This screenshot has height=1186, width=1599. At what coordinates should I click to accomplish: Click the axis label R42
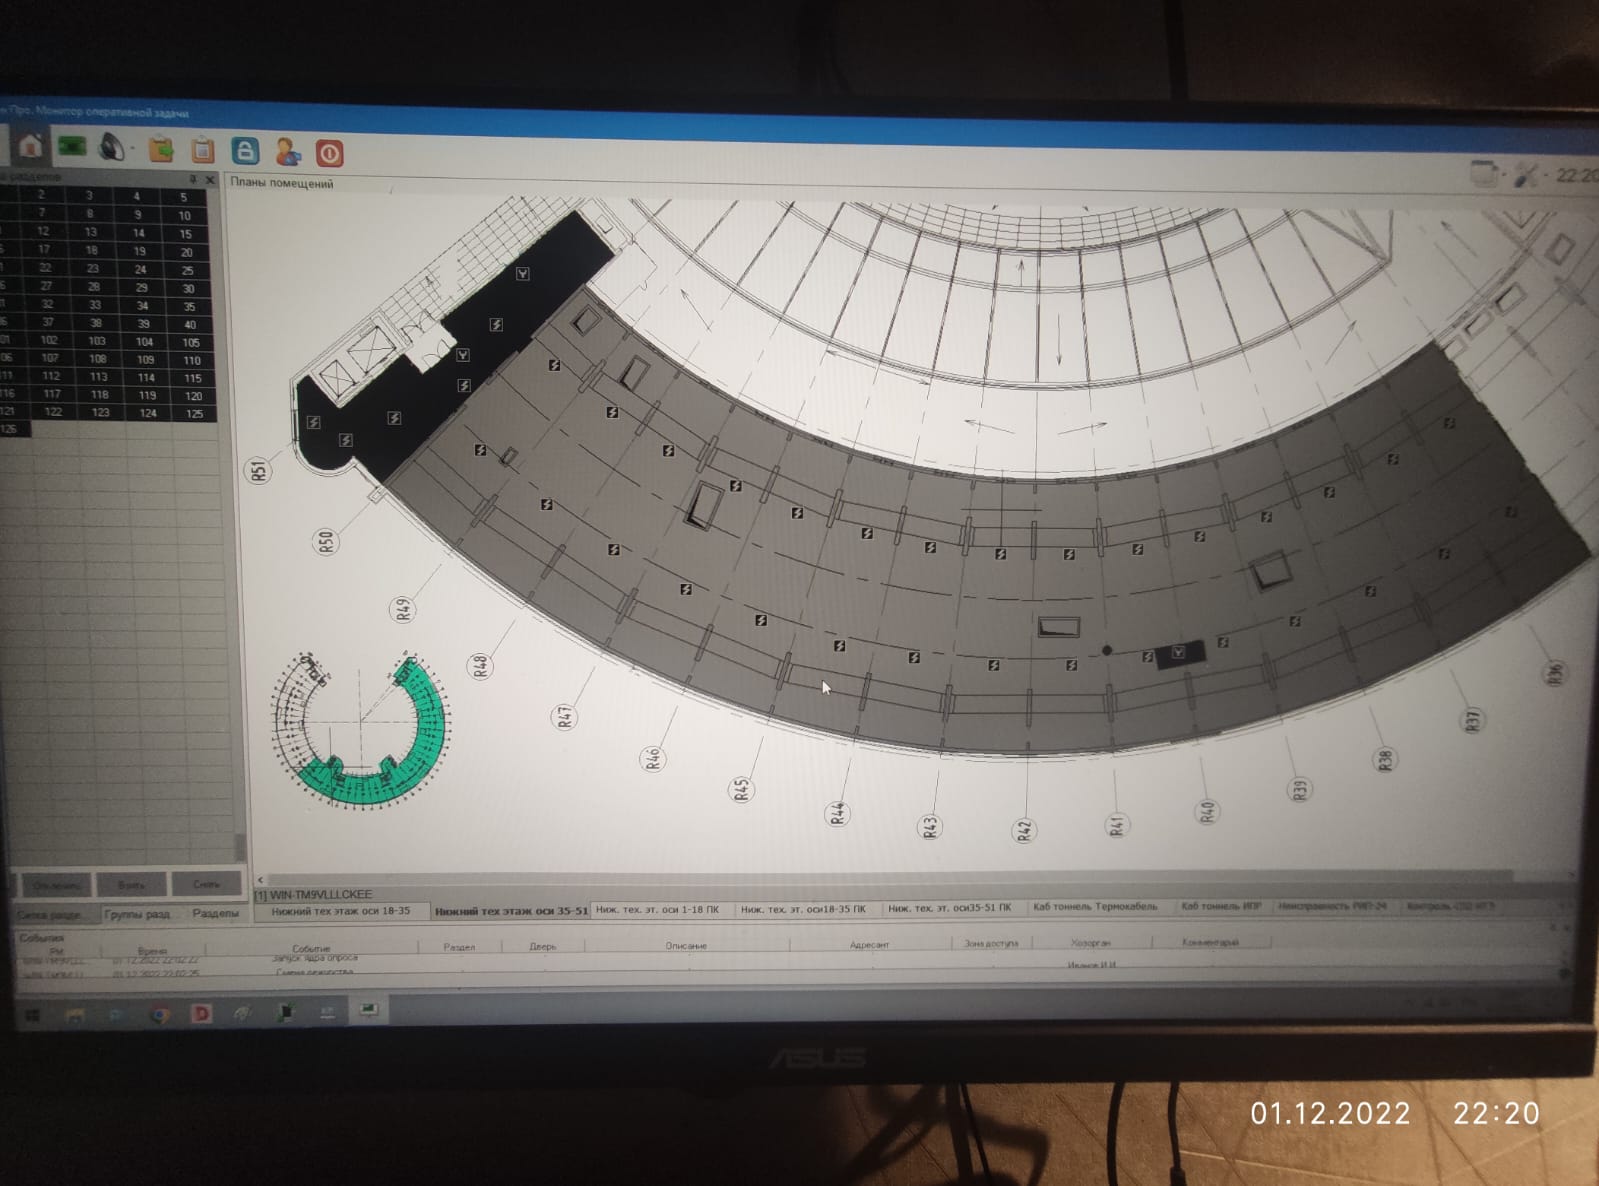(1024, 830)
